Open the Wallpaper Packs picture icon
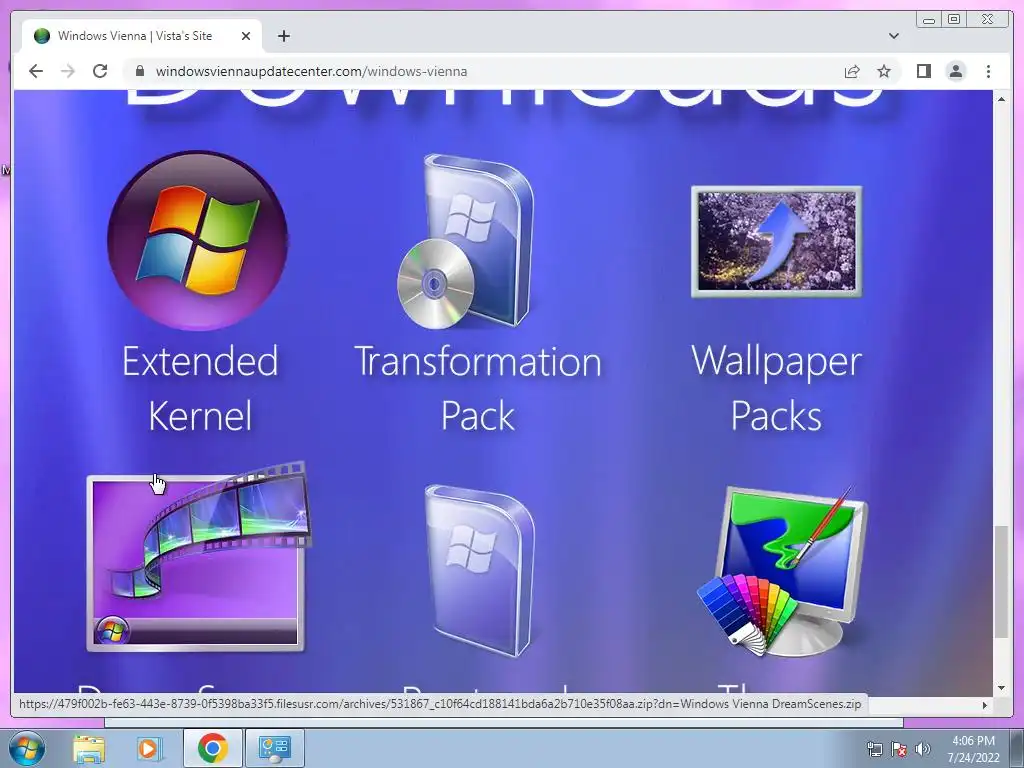The image size is (1024, 768). pos(776,242)
